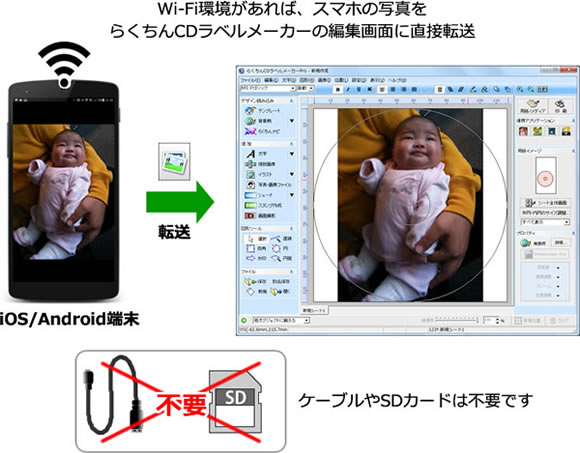Expand the イラスト arrow dropdown
Viewport: 580px width, 453px height.
[292, 174]
